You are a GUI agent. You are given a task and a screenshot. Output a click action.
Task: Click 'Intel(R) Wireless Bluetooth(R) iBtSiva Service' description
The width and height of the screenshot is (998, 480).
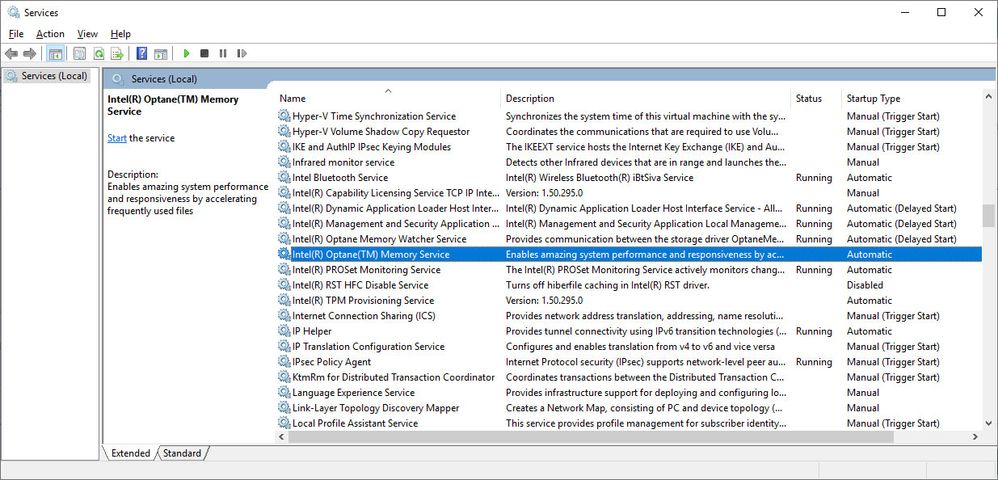[x=600, y=177]
